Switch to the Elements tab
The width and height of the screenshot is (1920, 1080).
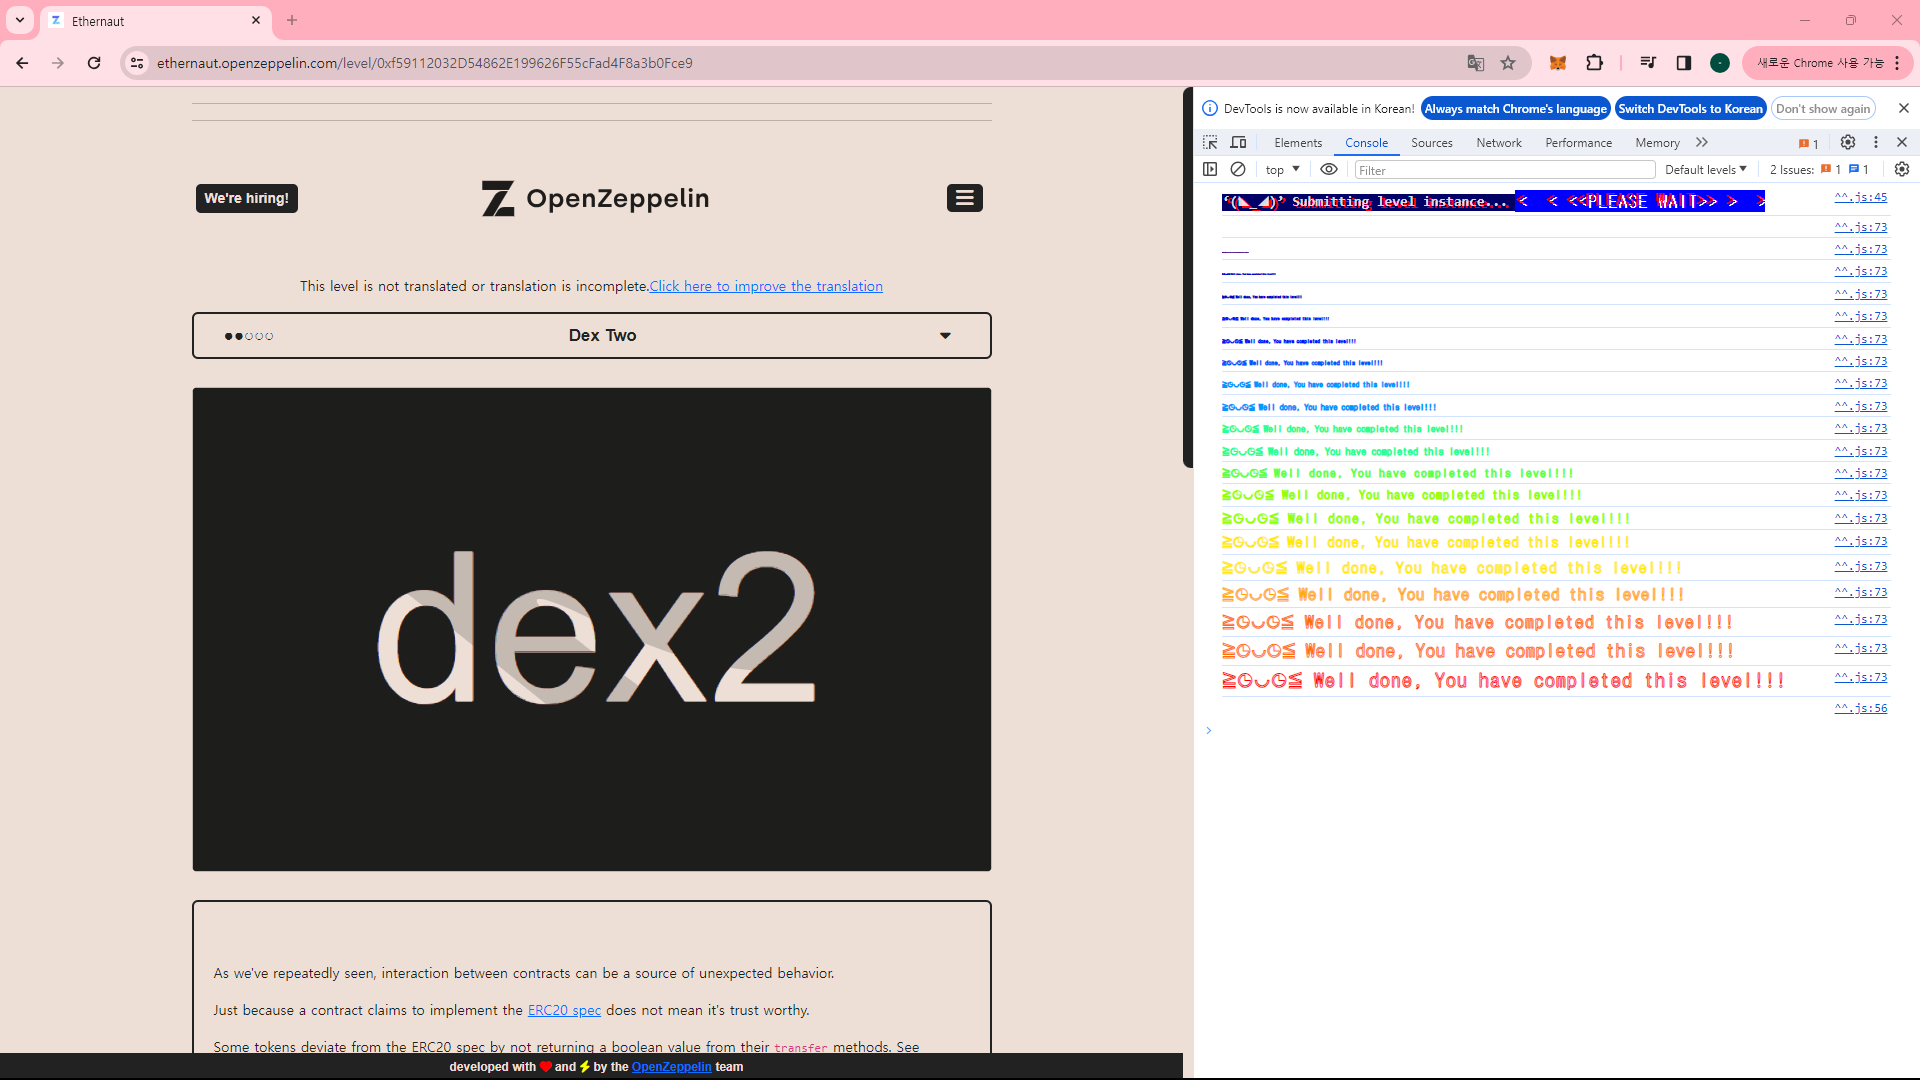tap(1298, 143)
